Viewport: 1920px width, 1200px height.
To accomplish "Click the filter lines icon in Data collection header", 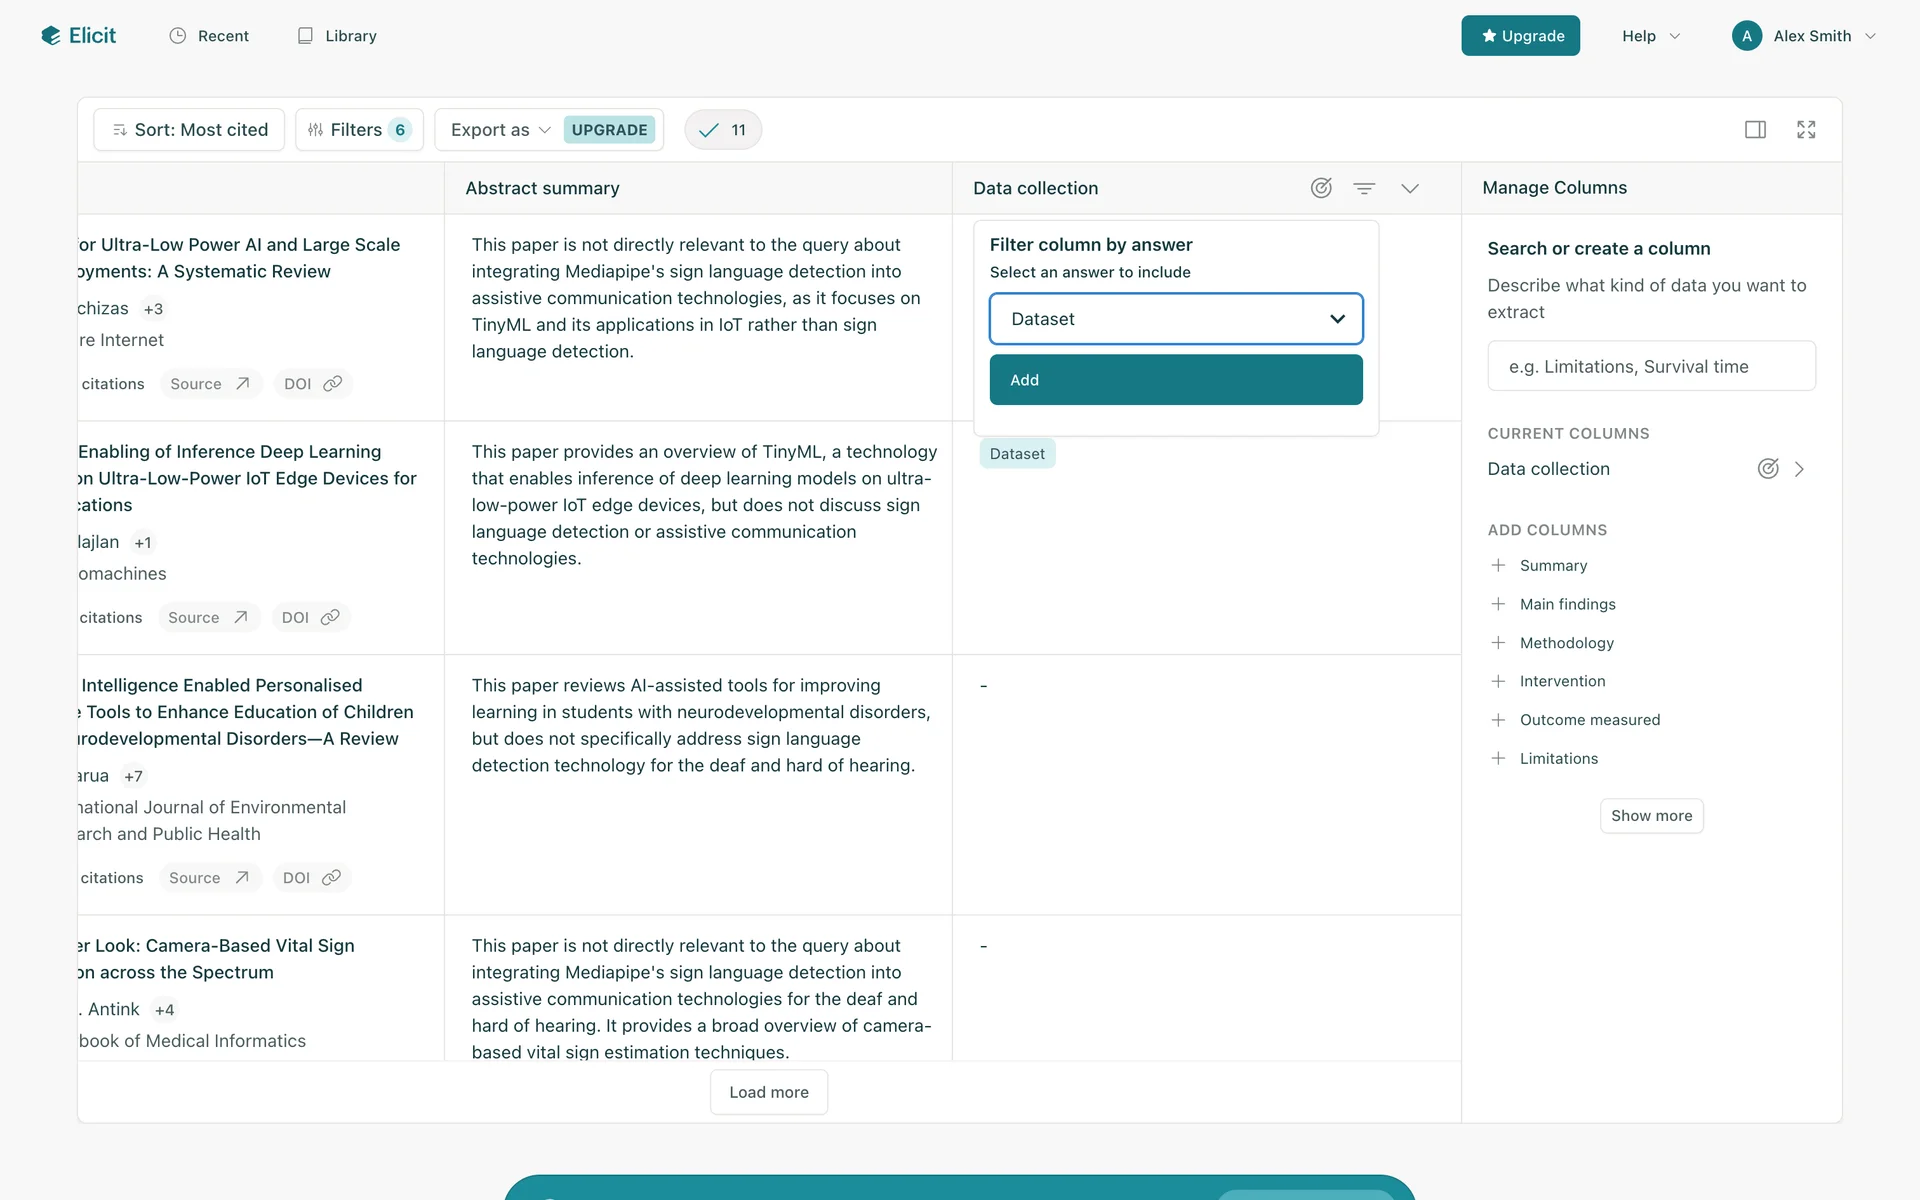I will click(1364, 188).
